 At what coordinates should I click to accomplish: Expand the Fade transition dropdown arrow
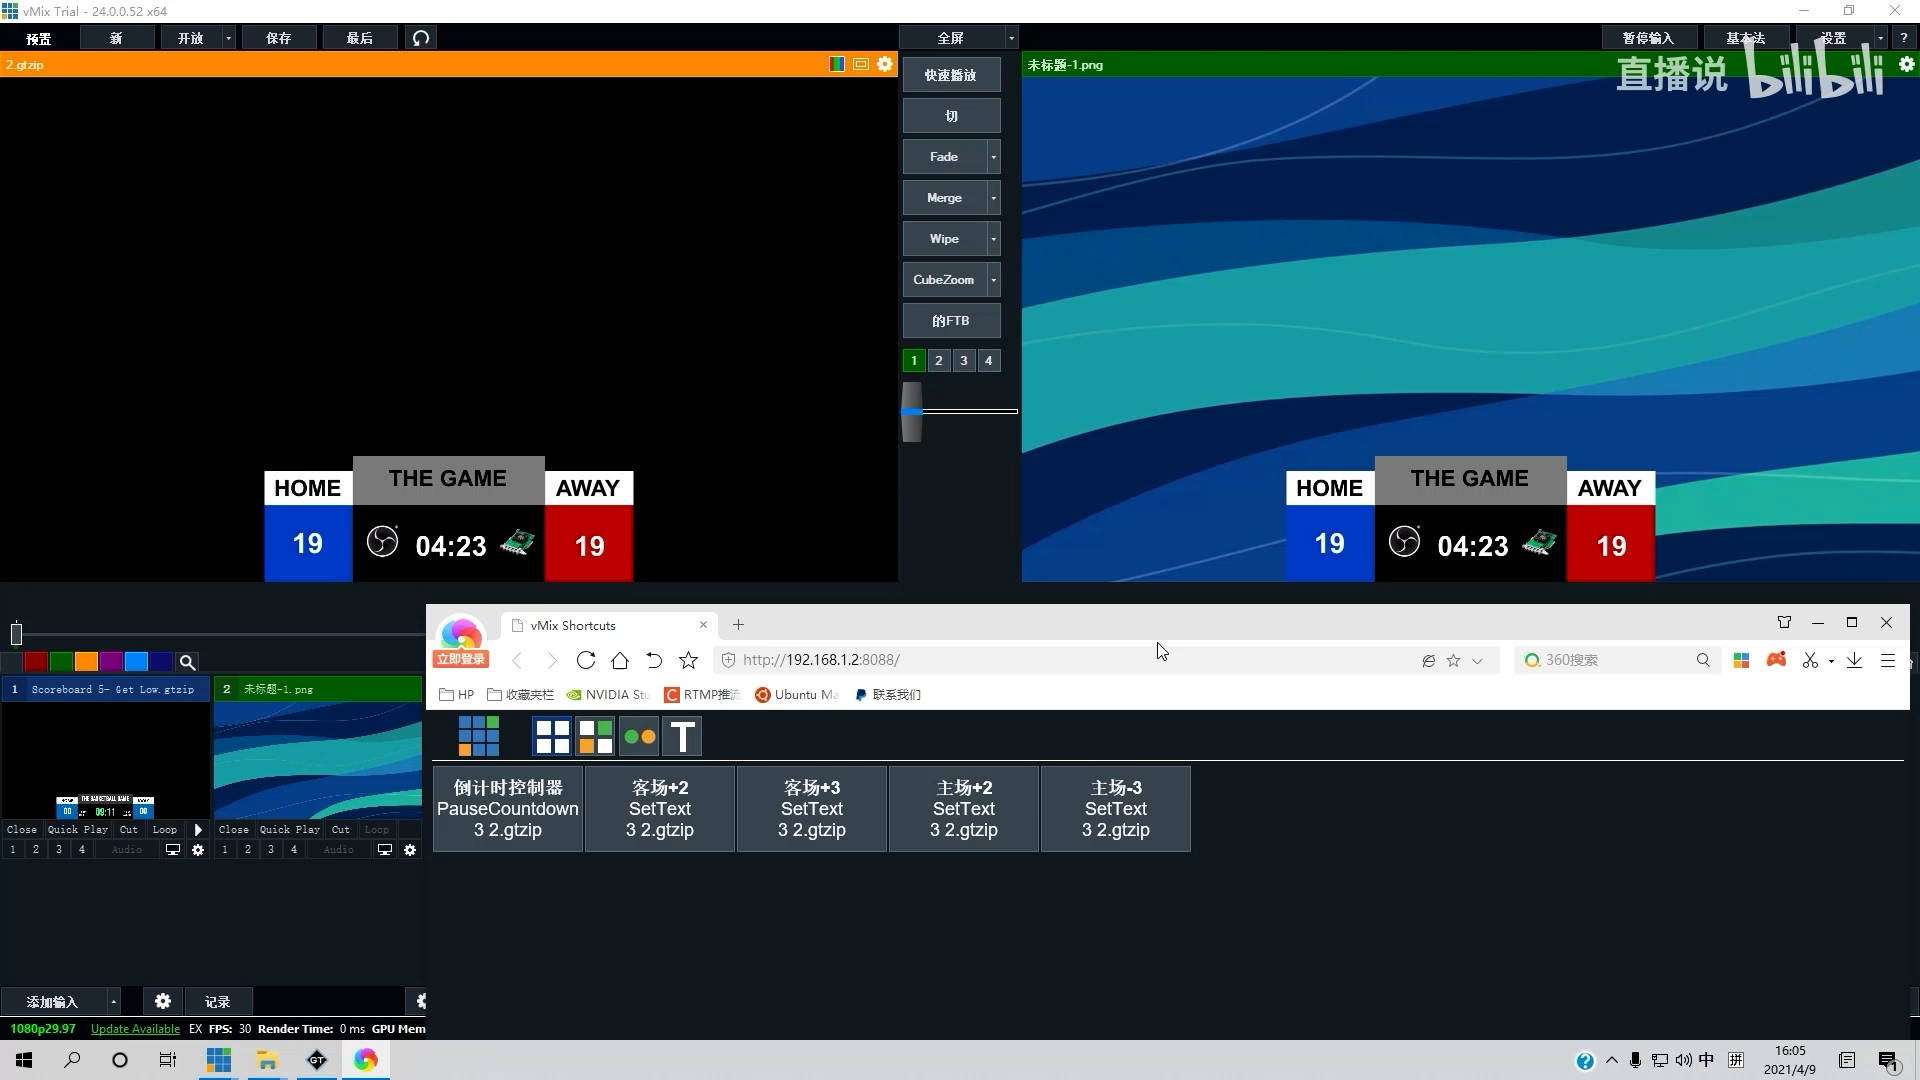tap(993, 157)
